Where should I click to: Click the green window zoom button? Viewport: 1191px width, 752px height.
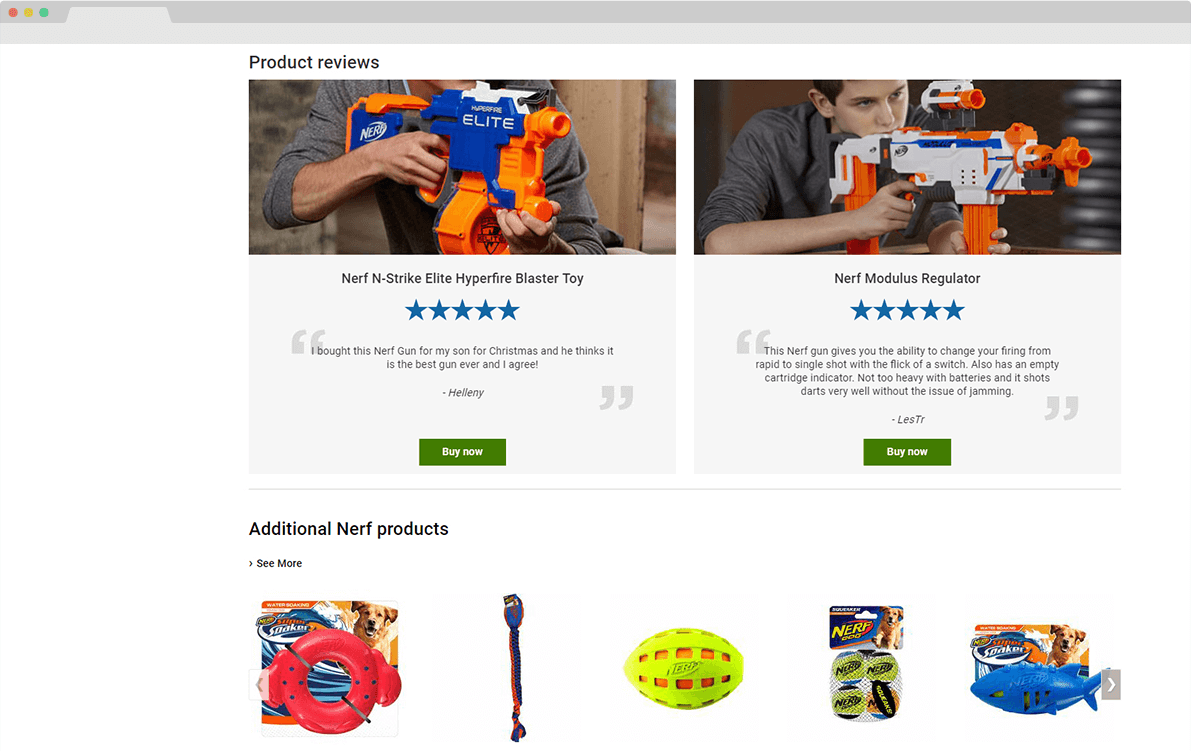44,12
